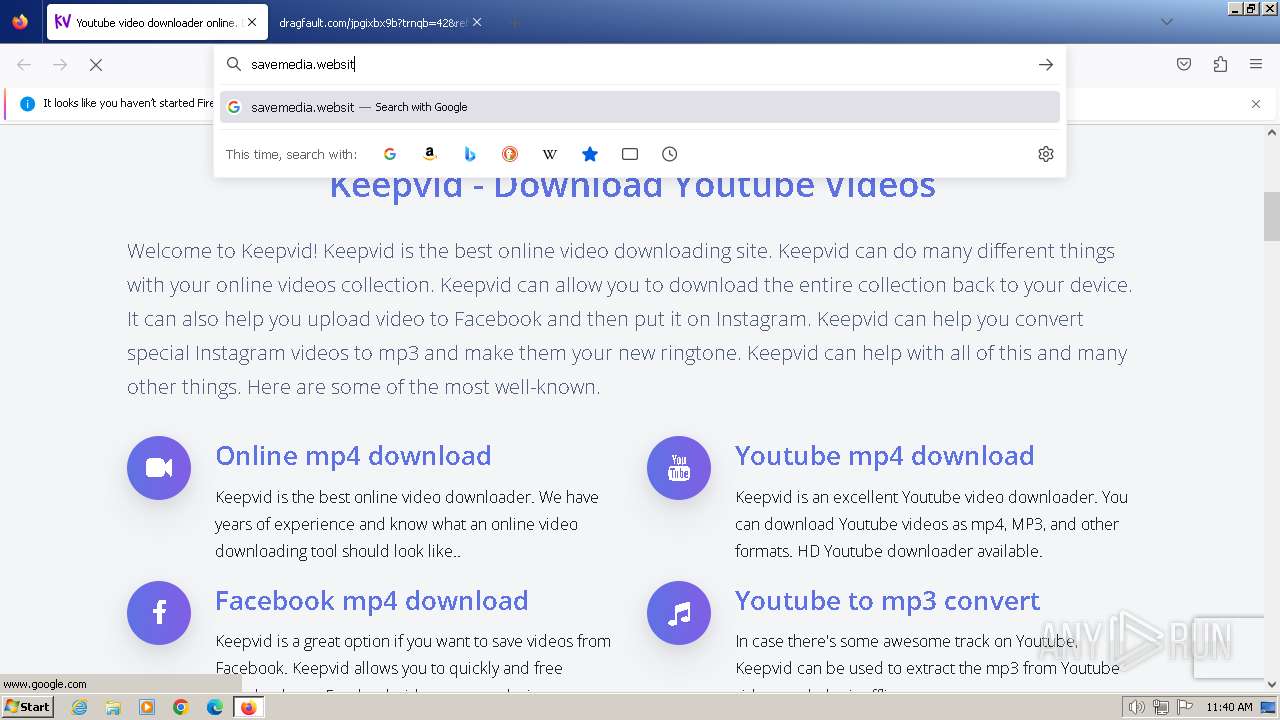This screenshot has width=1280, height=720.
Task: Search with Amazon engine icon
Action: (x=430, y=154)
